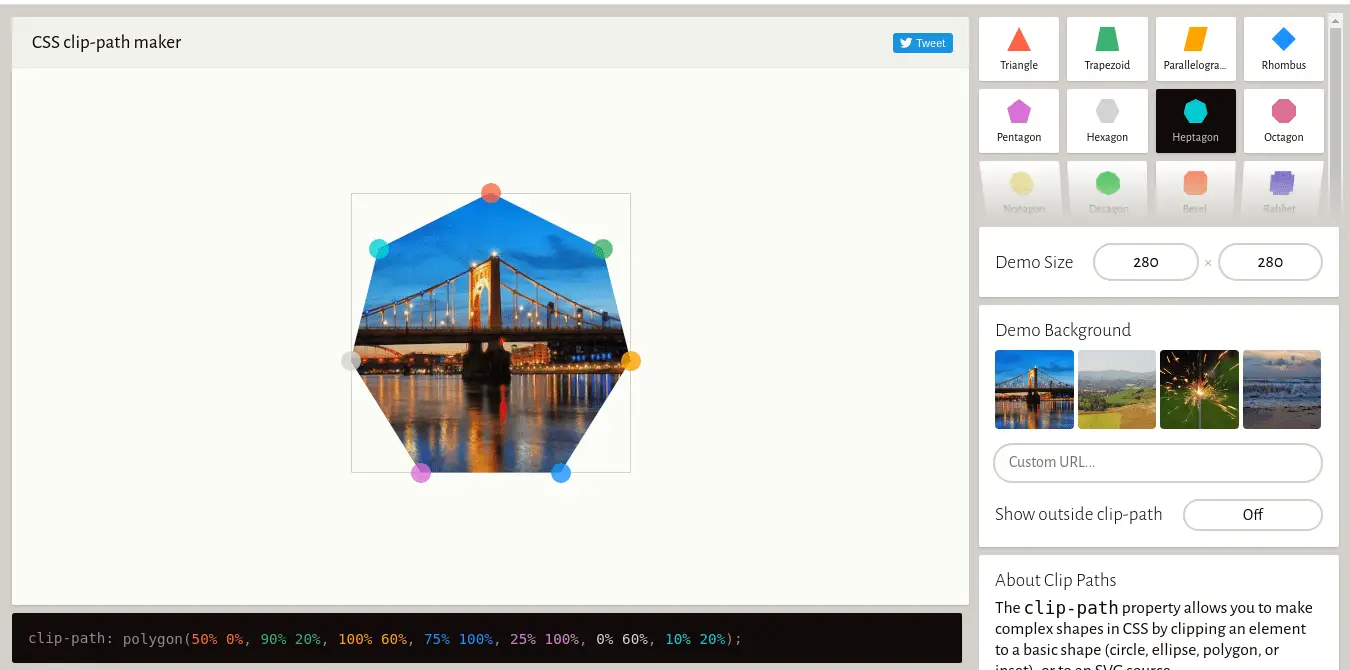The width and height of the screenshot is (1350, 670).
Task: Click the red top vertex handle
Action: pyautogui.click(x=490, y=193)
